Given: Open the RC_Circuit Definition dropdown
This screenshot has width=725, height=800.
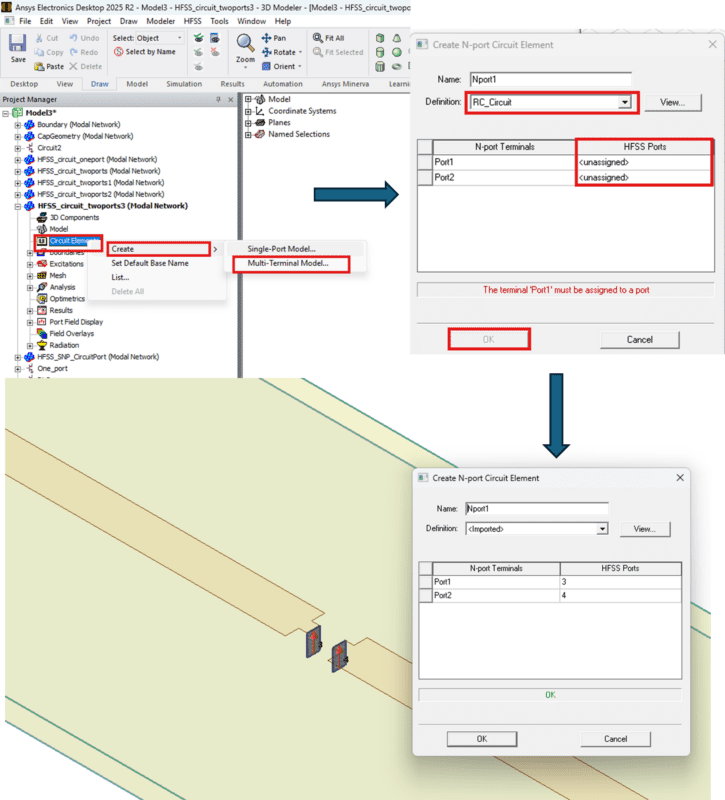Looking at the screenshot, I should tap(624, 103).
